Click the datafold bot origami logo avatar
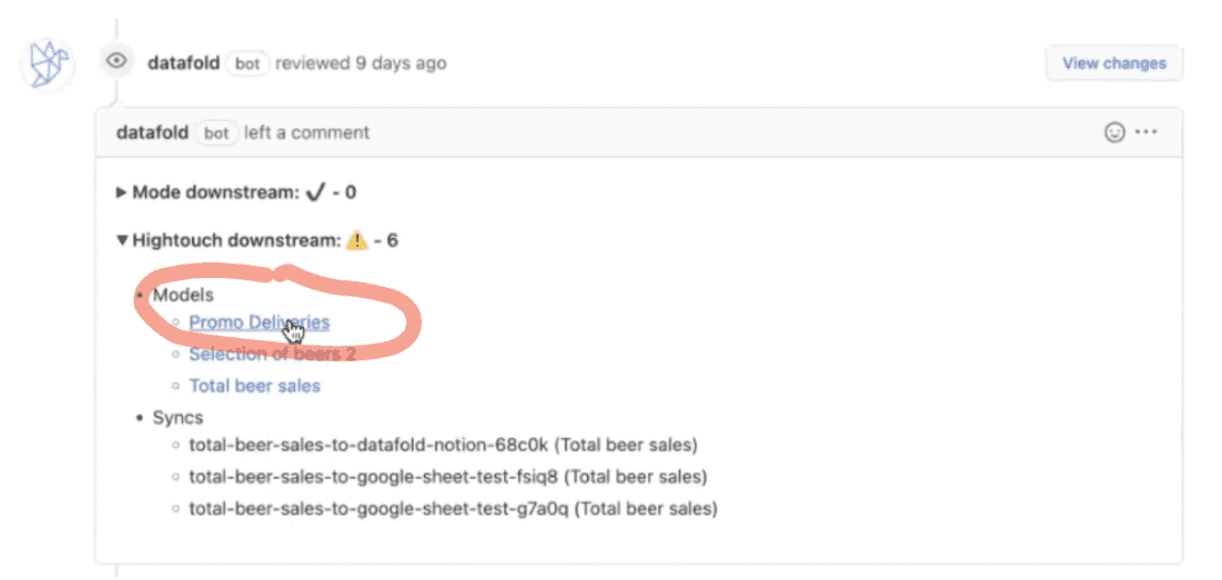This screenshot has height=580, width=1222. tap(46, 63)
